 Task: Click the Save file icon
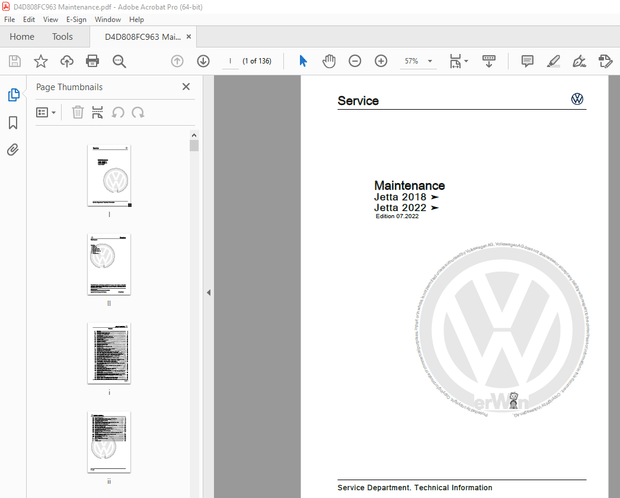15,61
